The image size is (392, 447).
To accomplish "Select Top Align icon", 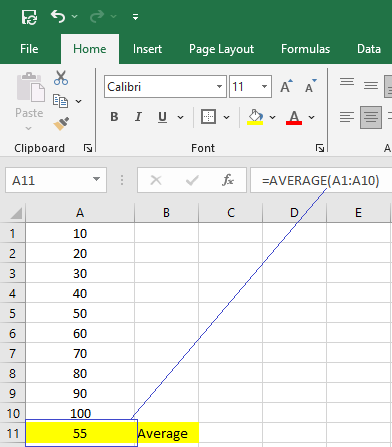I will (x=347, y=82).
